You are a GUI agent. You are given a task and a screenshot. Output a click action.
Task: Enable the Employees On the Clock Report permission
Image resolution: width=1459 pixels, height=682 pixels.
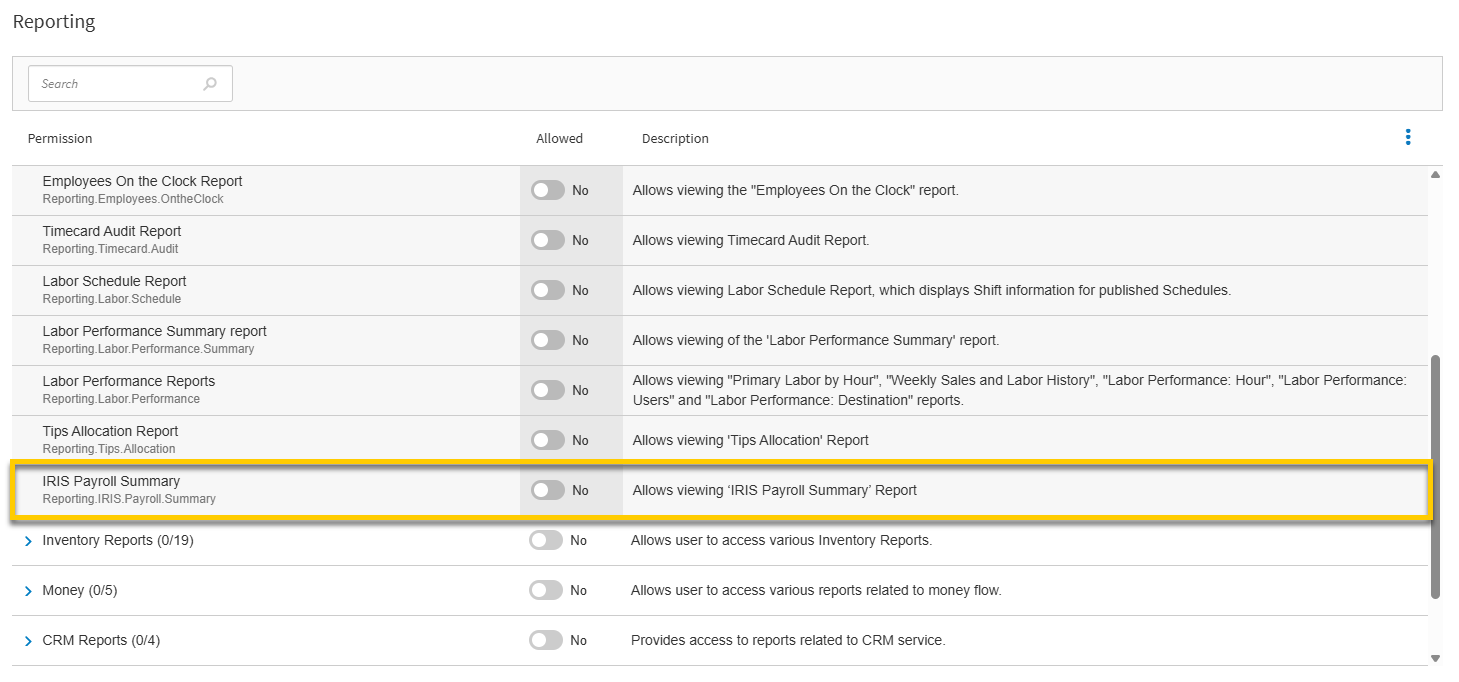point(549,190)
